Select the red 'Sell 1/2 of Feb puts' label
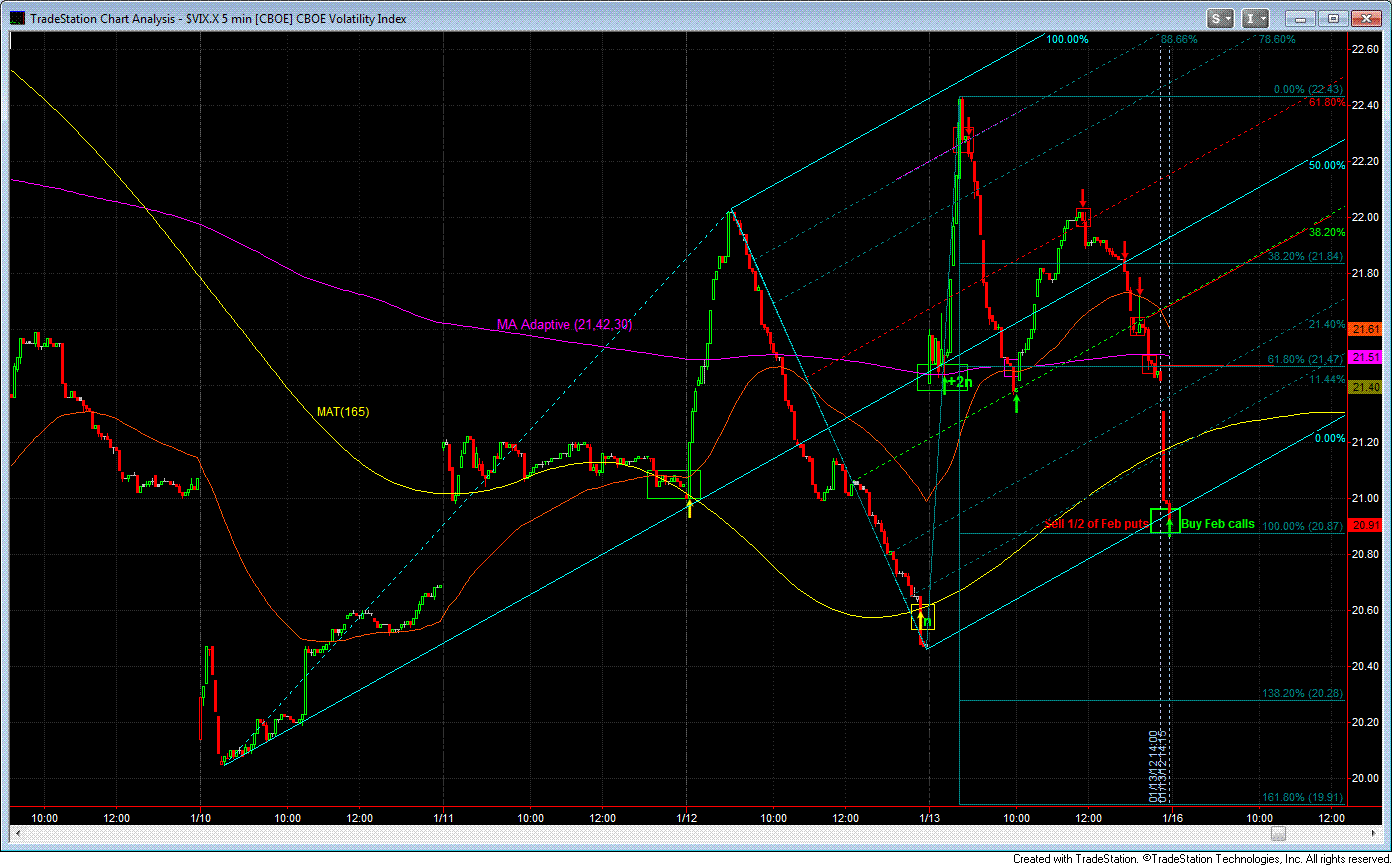The image size is (1392, 865). pyautogui.click(x=1096, y=523)
